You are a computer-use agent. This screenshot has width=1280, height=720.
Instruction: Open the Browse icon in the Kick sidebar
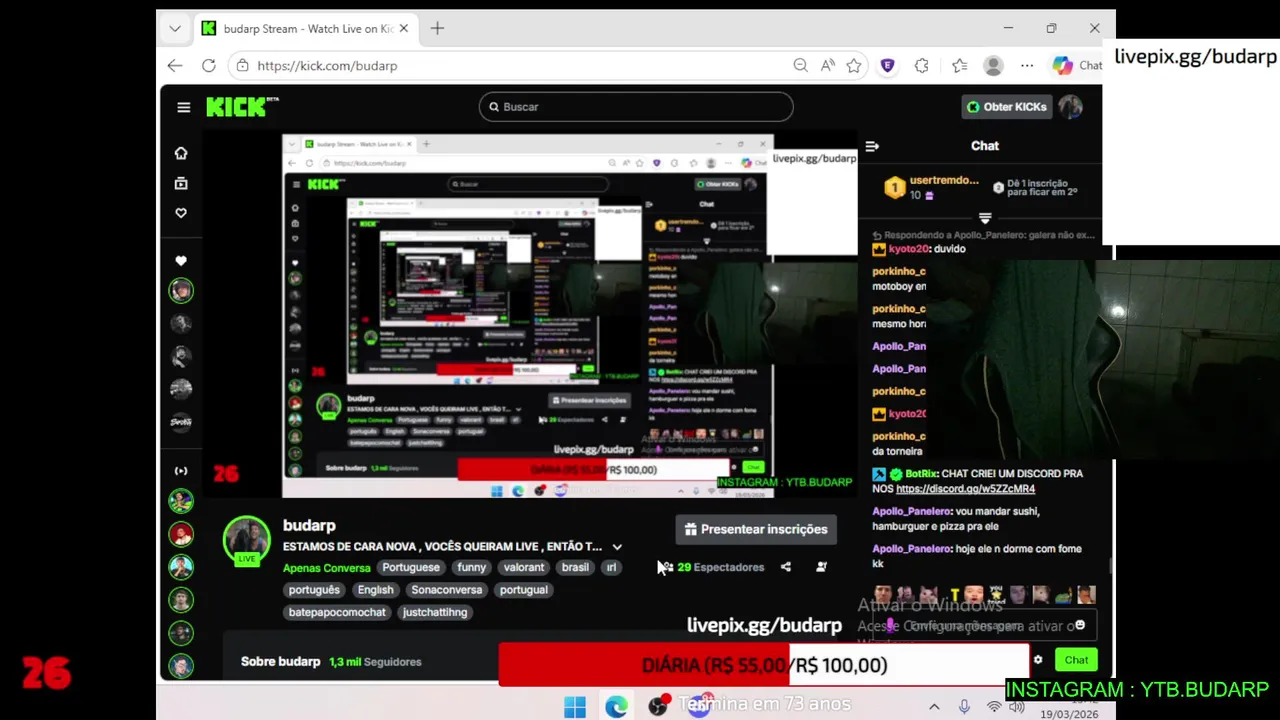(181, 183)
